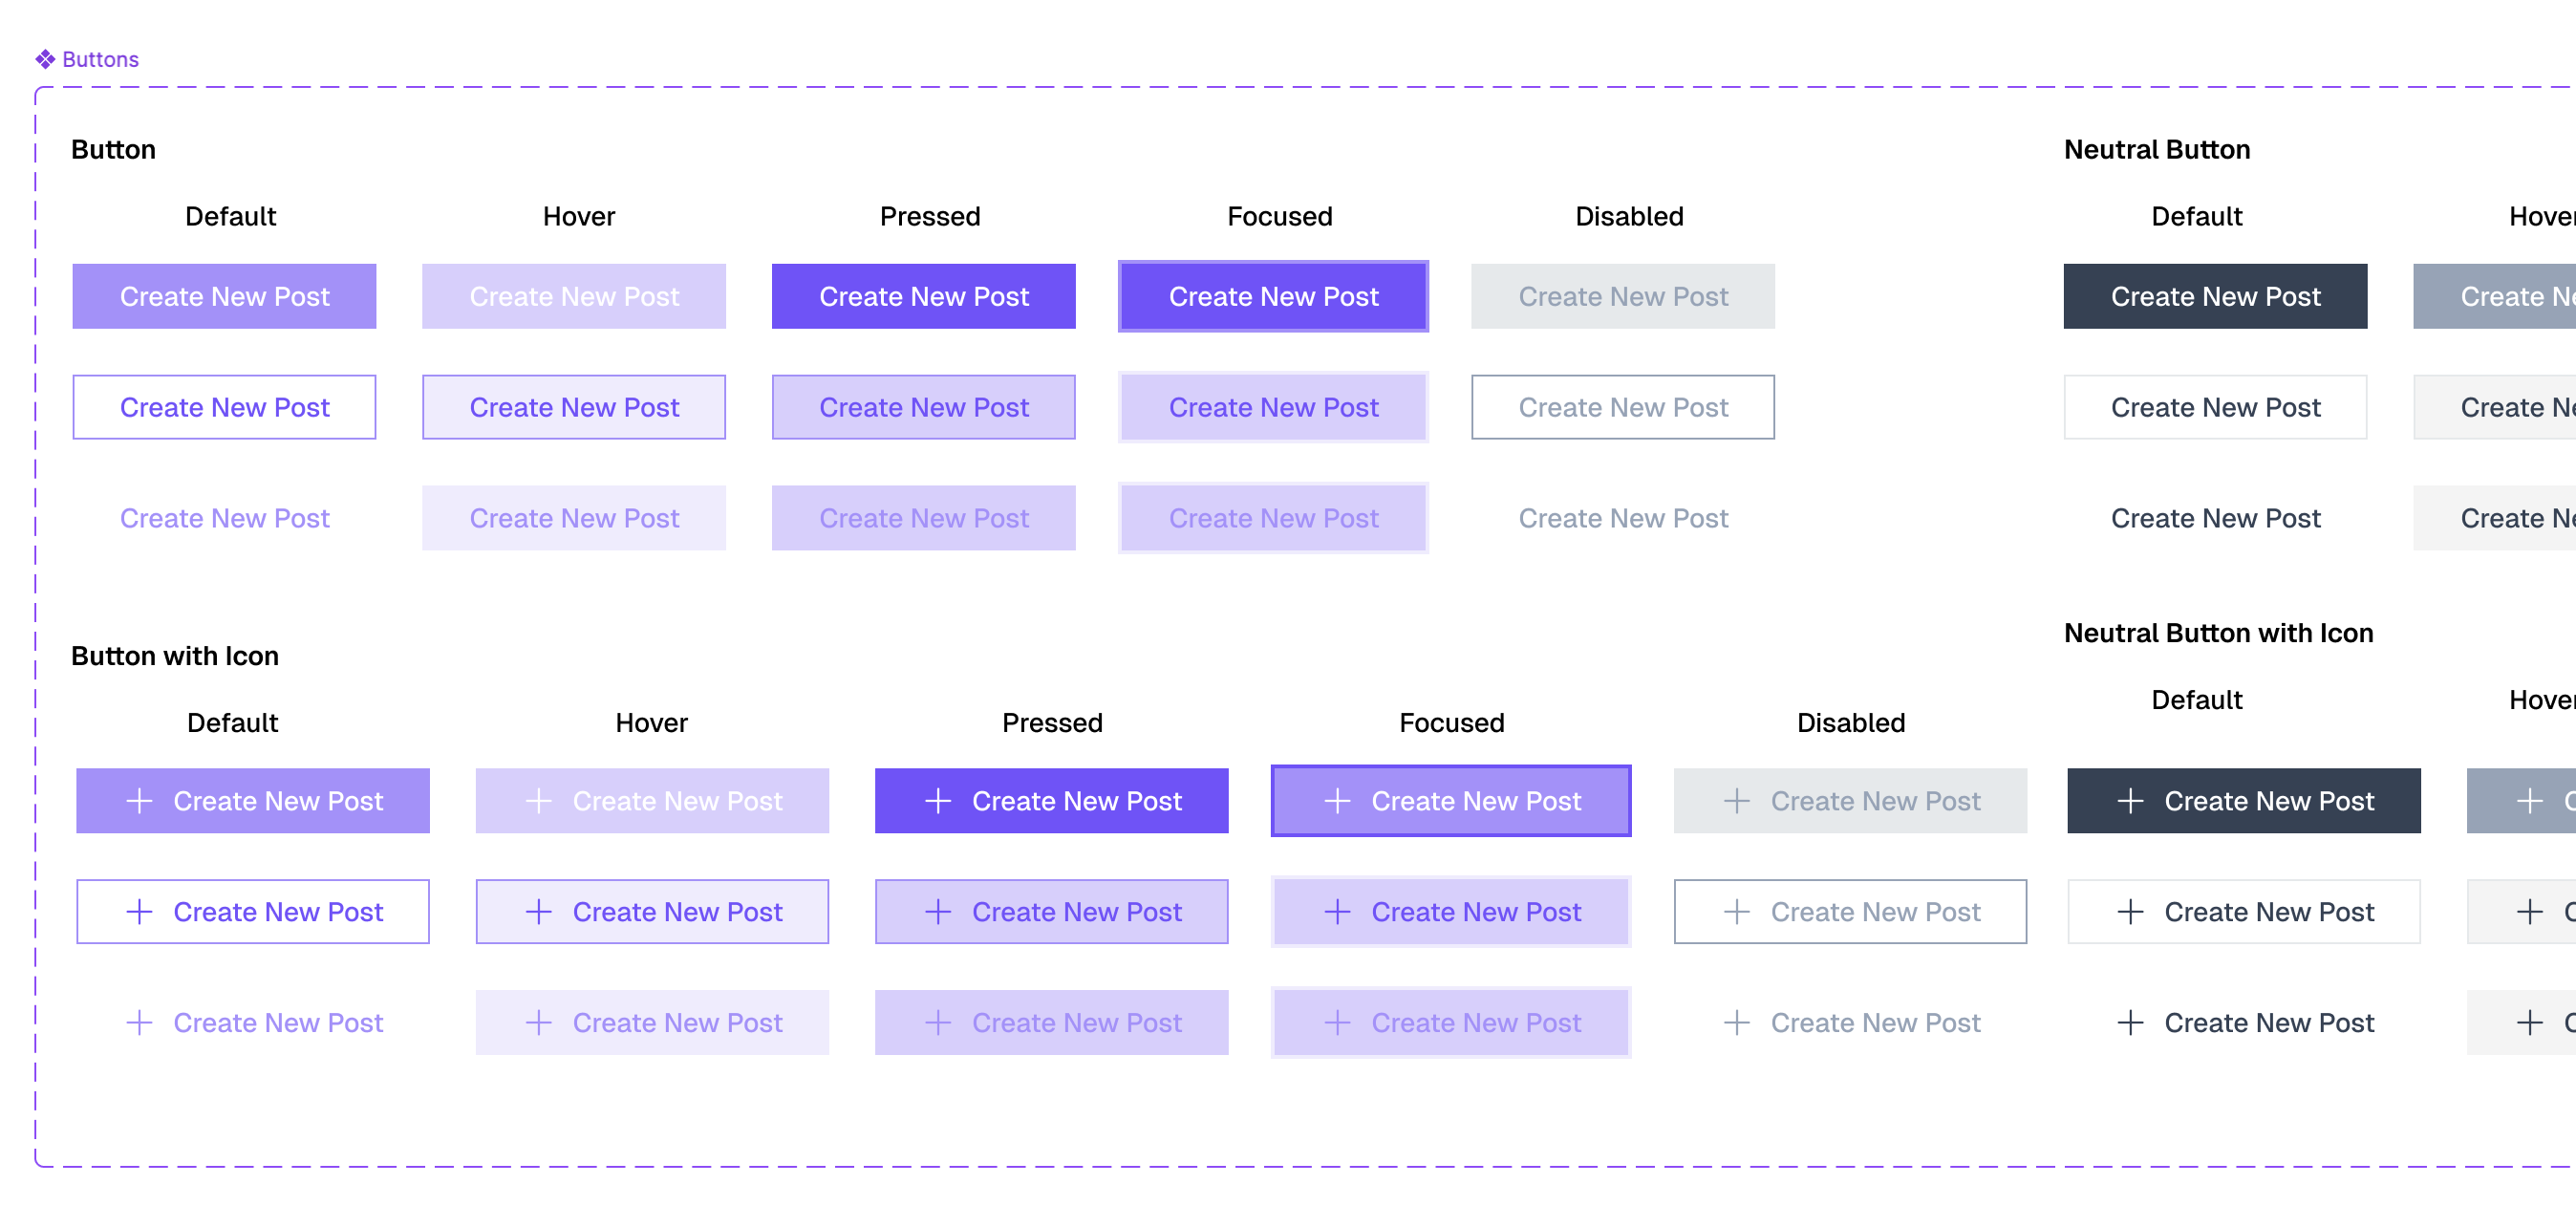Click the disabled Create New Post button with icon
The height and width of the screenshot is (1206, 2576).
click(x=1849, y=800)
